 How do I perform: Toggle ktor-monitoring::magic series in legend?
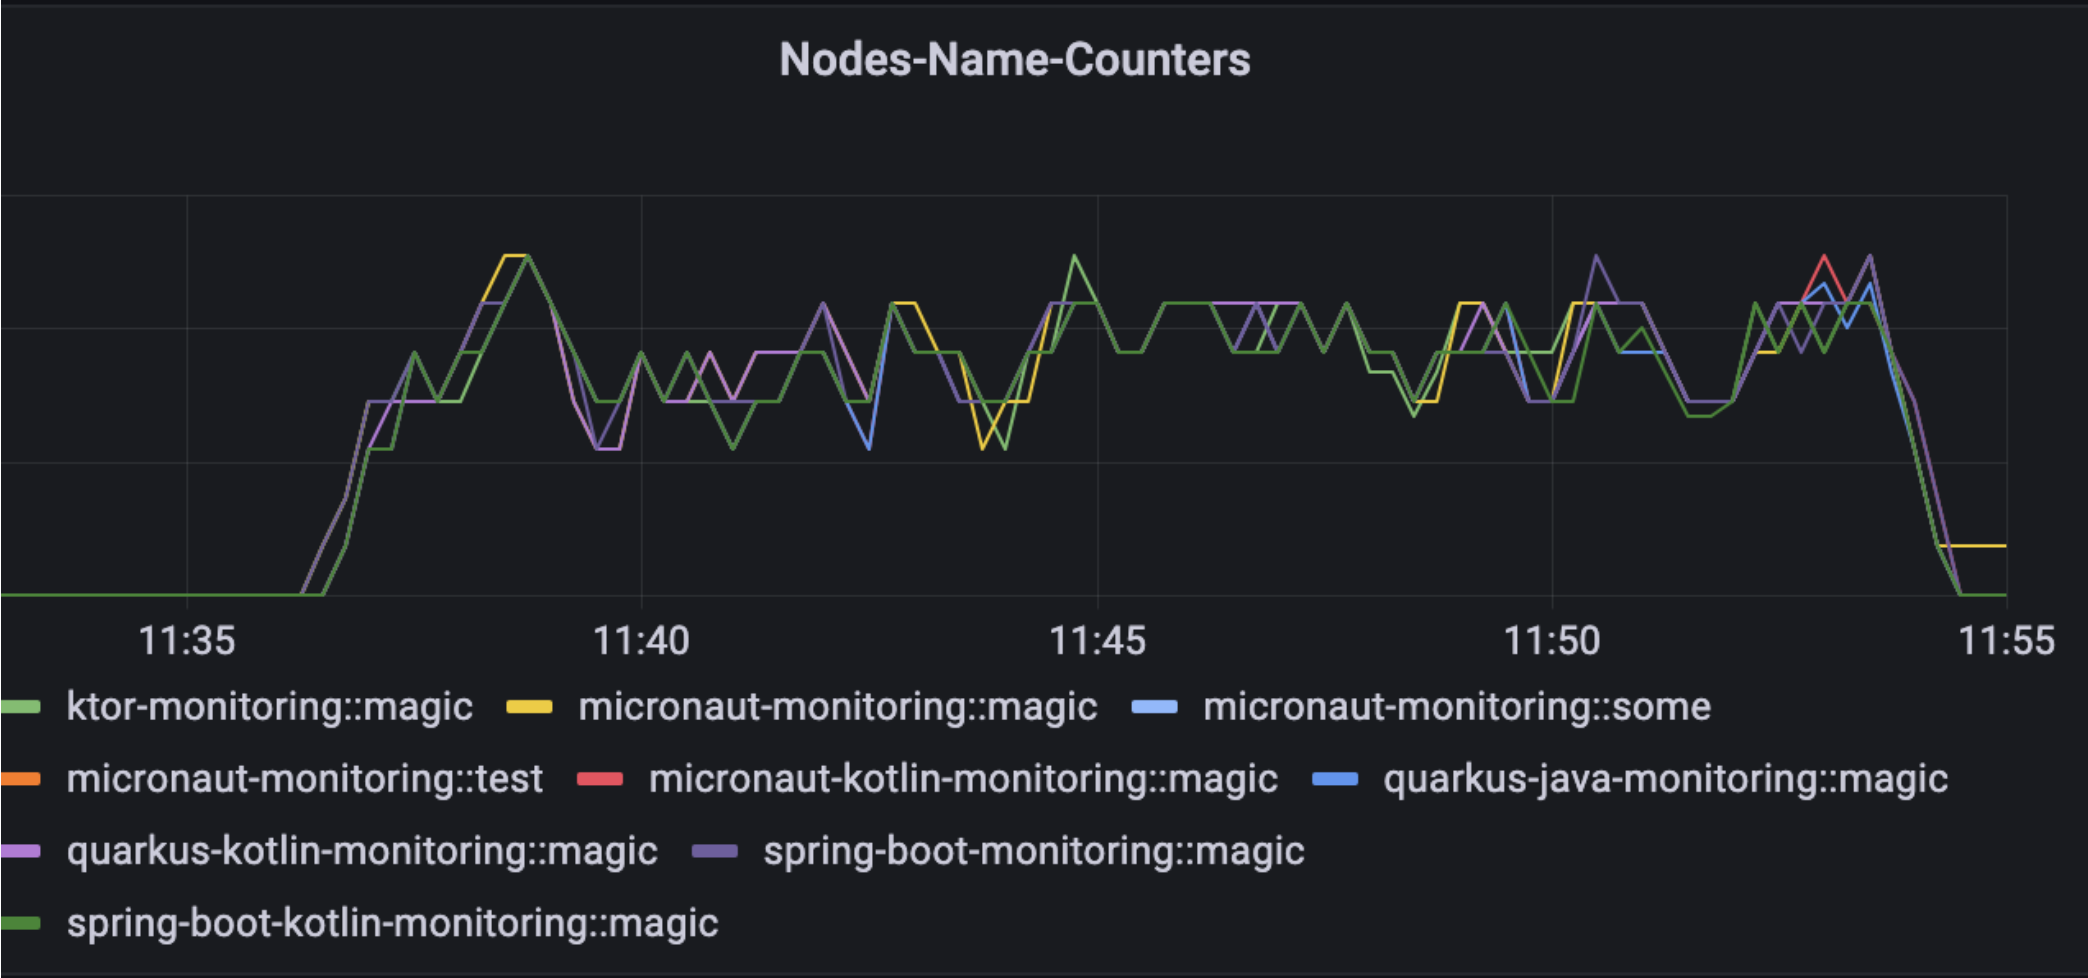pos(269,706)
